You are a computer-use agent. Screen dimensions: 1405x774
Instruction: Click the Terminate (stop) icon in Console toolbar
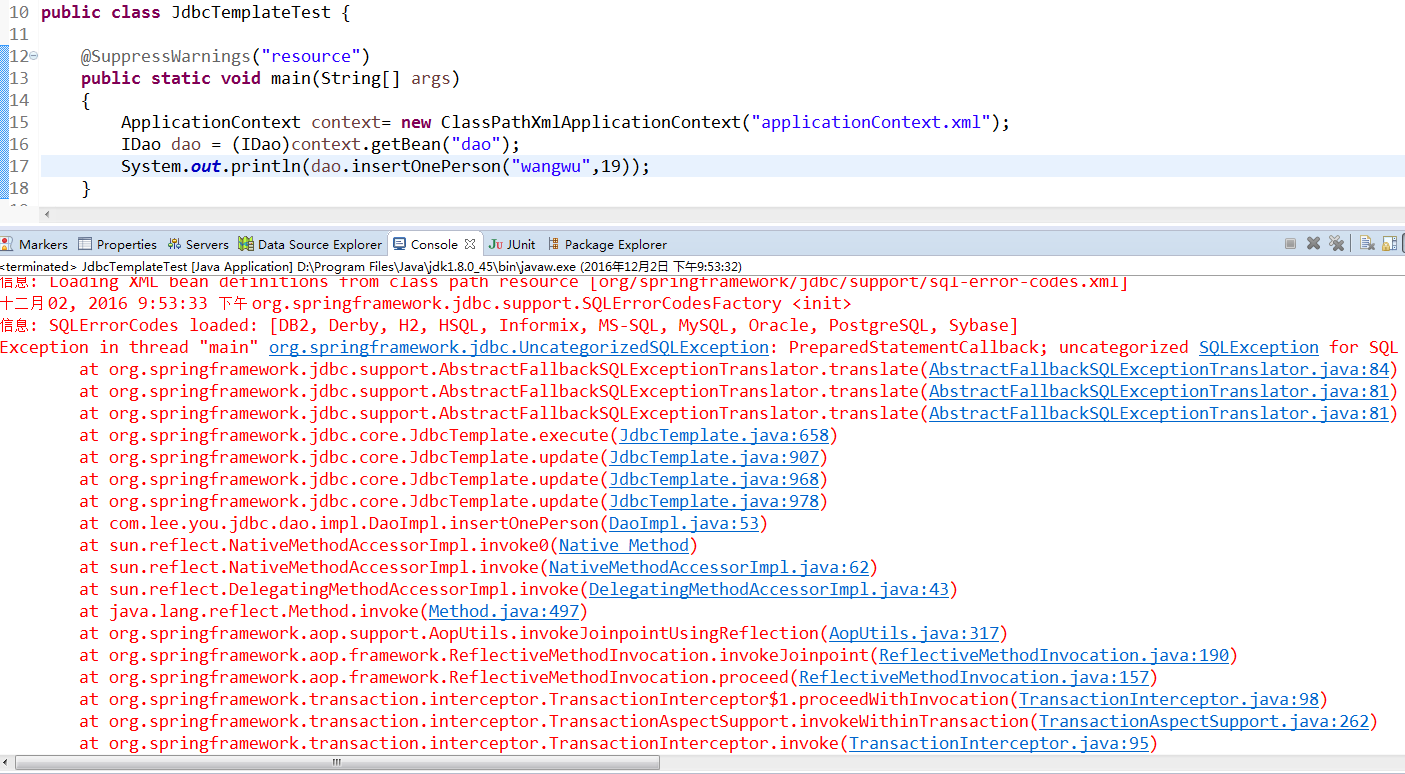point(1290,244)
